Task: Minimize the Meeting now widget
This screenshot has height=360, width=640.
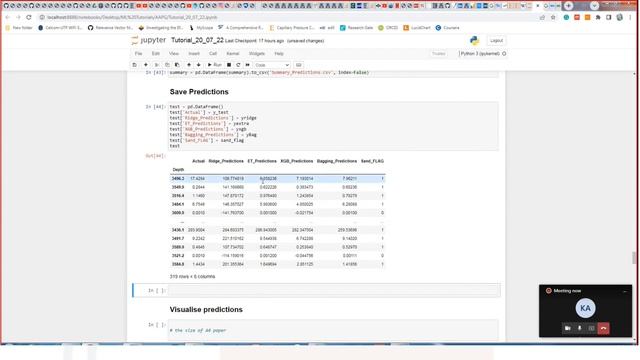Action: click(x=624, y=291)
